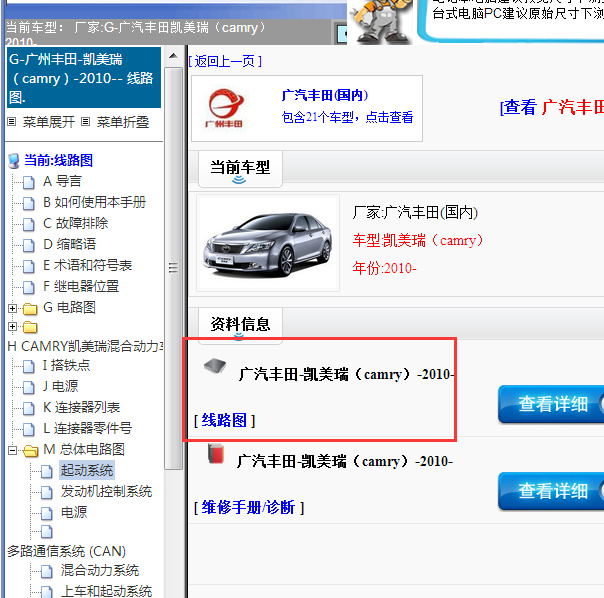
Task: Select 菜单展开 text in sidebar
Action: click(49, 122)
